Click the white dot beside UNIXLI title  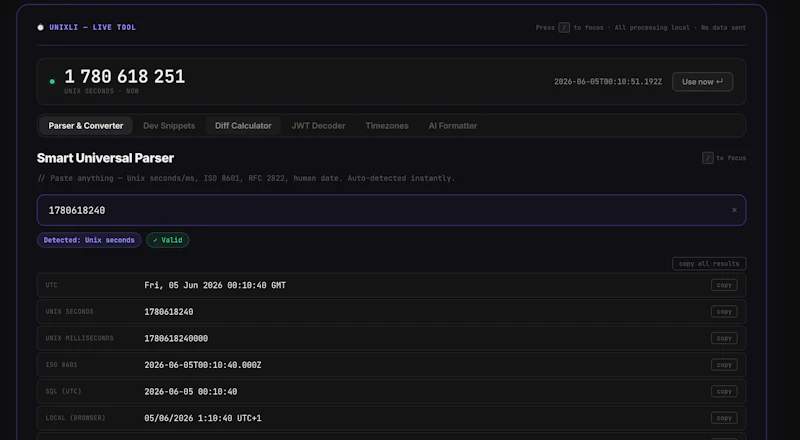(x=40, y=27)
